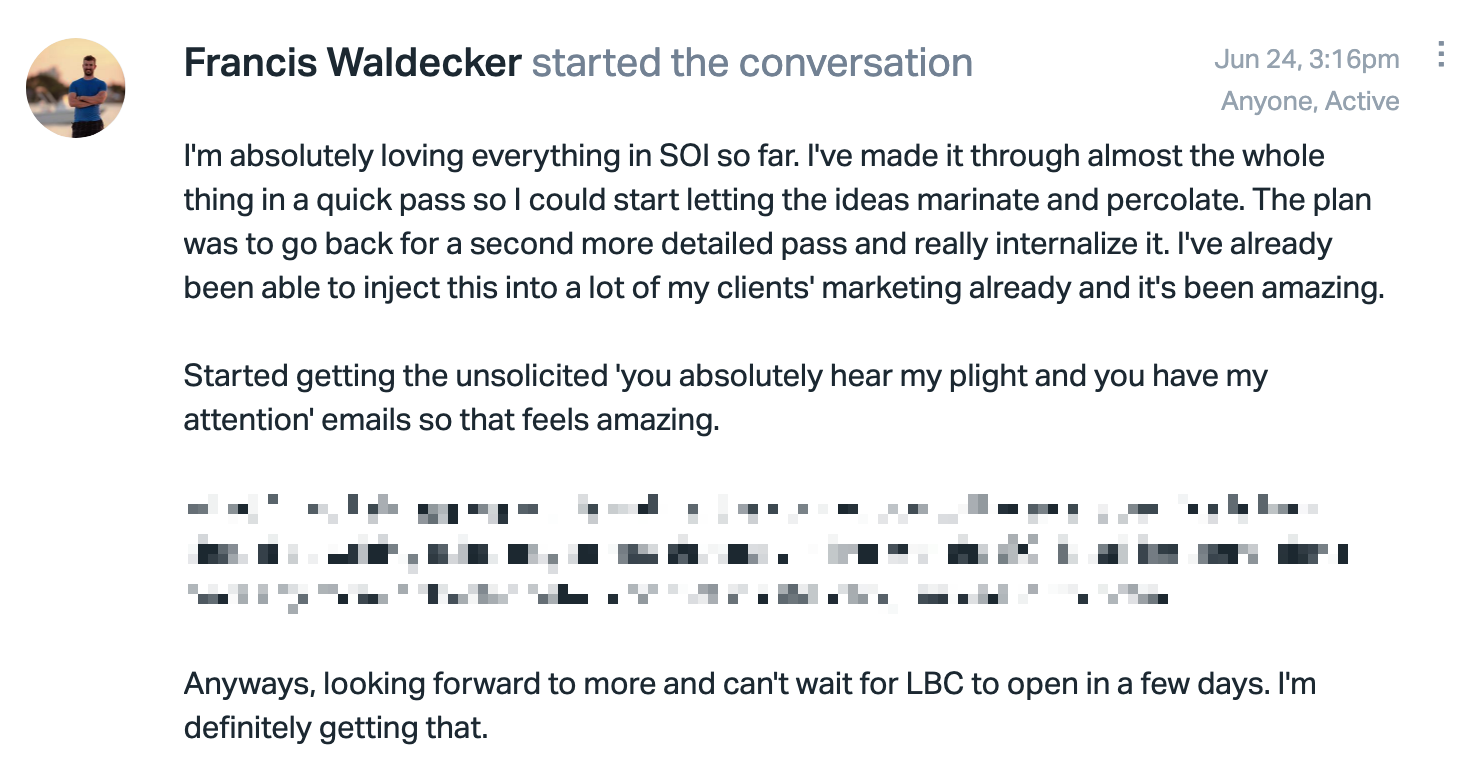Click the second blurred redacted text line

[766, 552]
